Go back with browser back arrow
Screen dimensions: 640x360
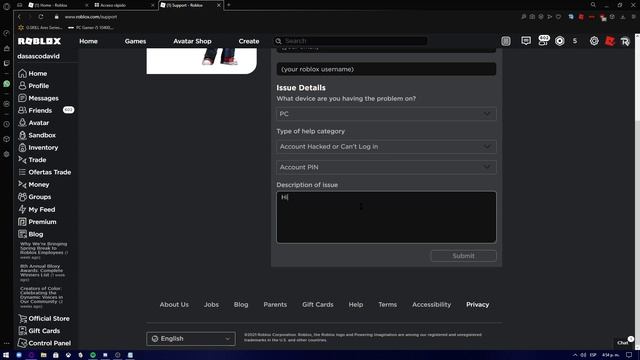tap(19, 17)
